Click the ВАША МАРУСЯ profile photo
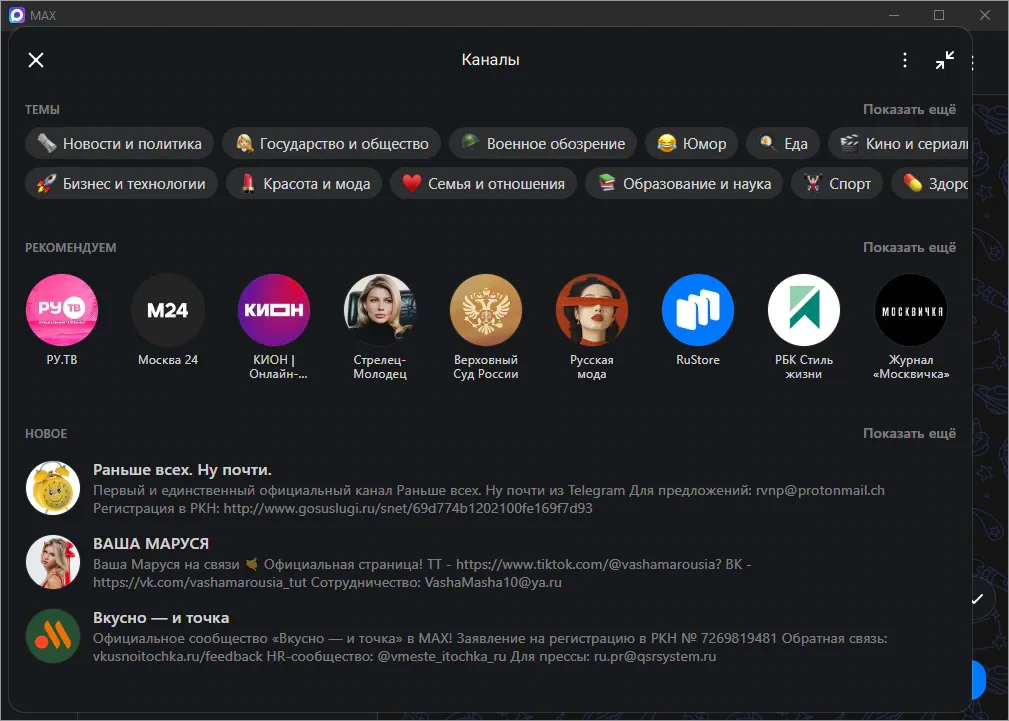The image size is (1009, 721). pos(53,562)
